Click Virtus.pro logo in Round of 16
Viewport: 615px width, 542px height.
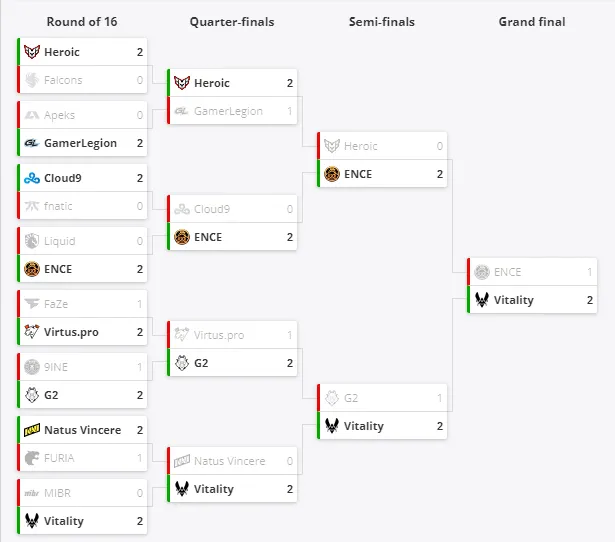[x=32, y=332]
